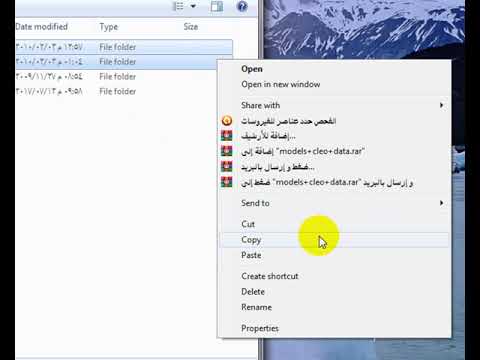The width and height of the screenshot is (480, 360).
Task: Select the first File folder row timed ١٢:٥٧
Action: coord(124,47)
